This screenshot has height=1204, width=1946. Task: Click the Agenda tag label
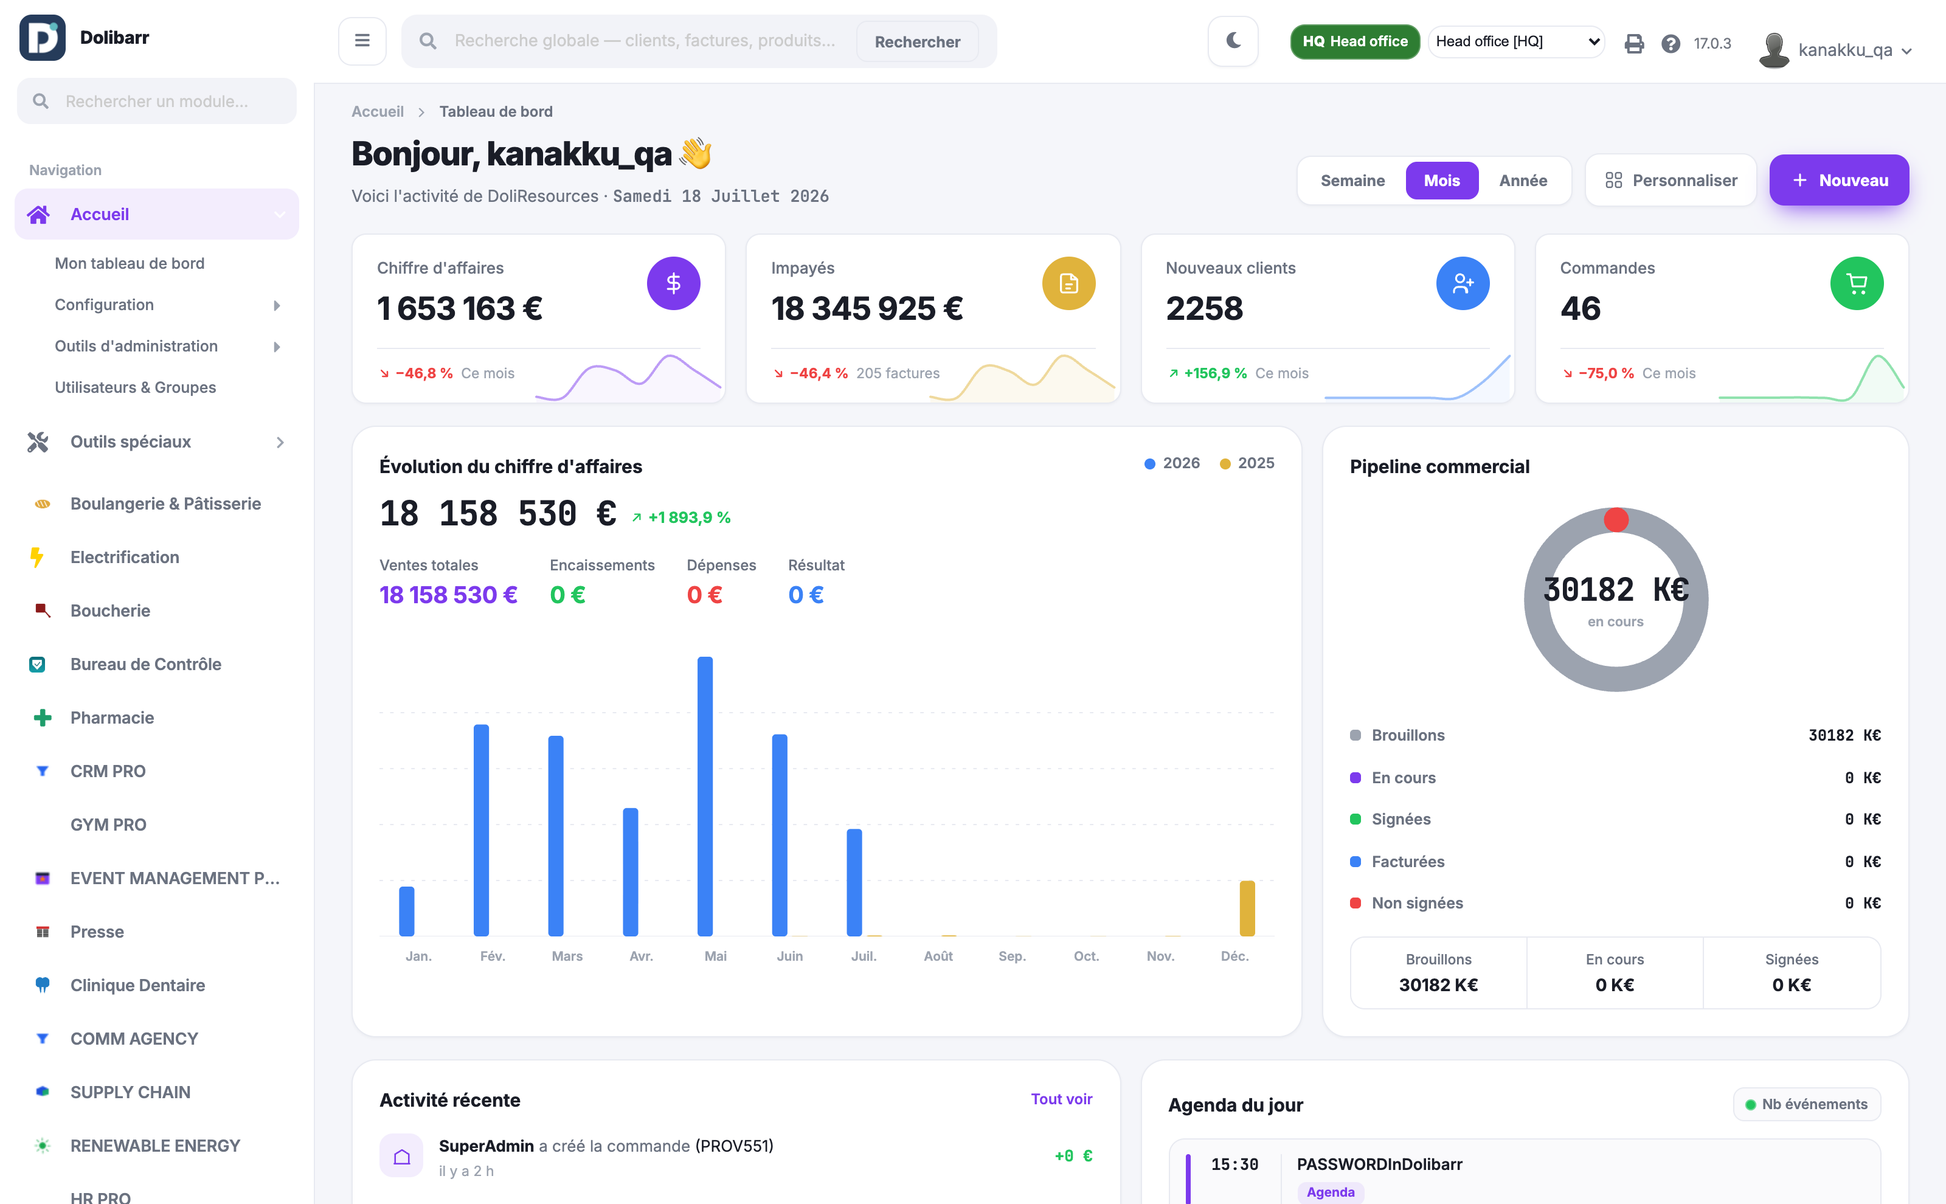pos(1330,1192)
